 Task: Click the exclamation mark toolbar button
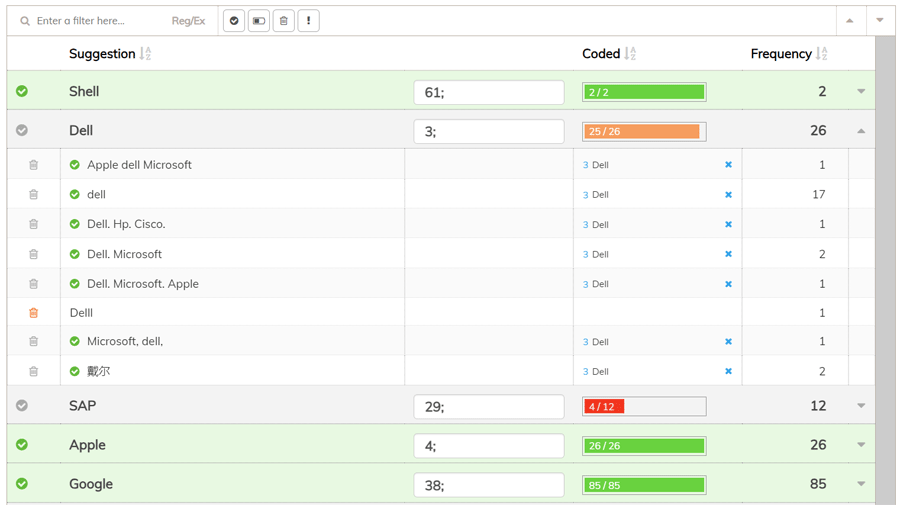[308, 21]
